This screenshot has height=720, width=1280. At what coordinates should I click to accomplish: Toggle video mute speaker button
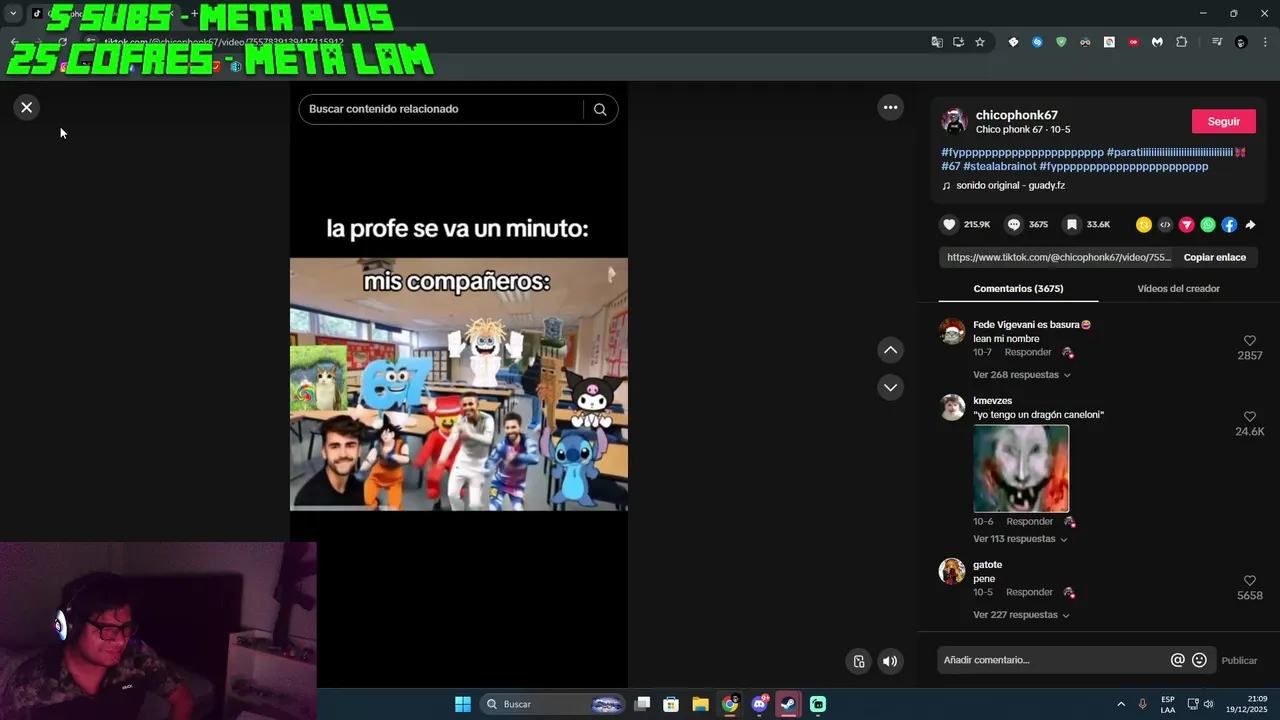tap(889, 661)
